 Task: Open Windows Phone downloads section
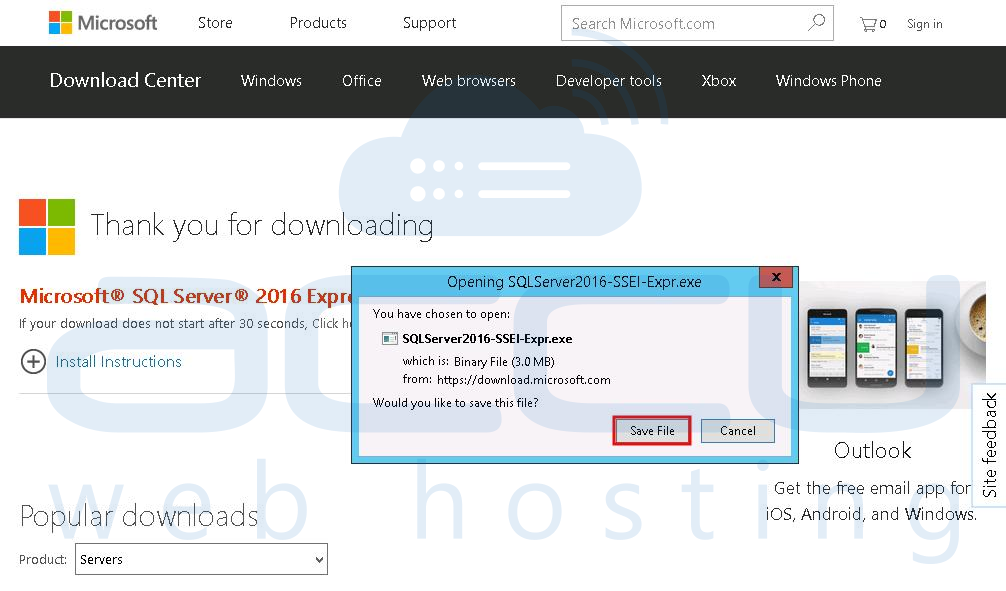tap(828, 81)
